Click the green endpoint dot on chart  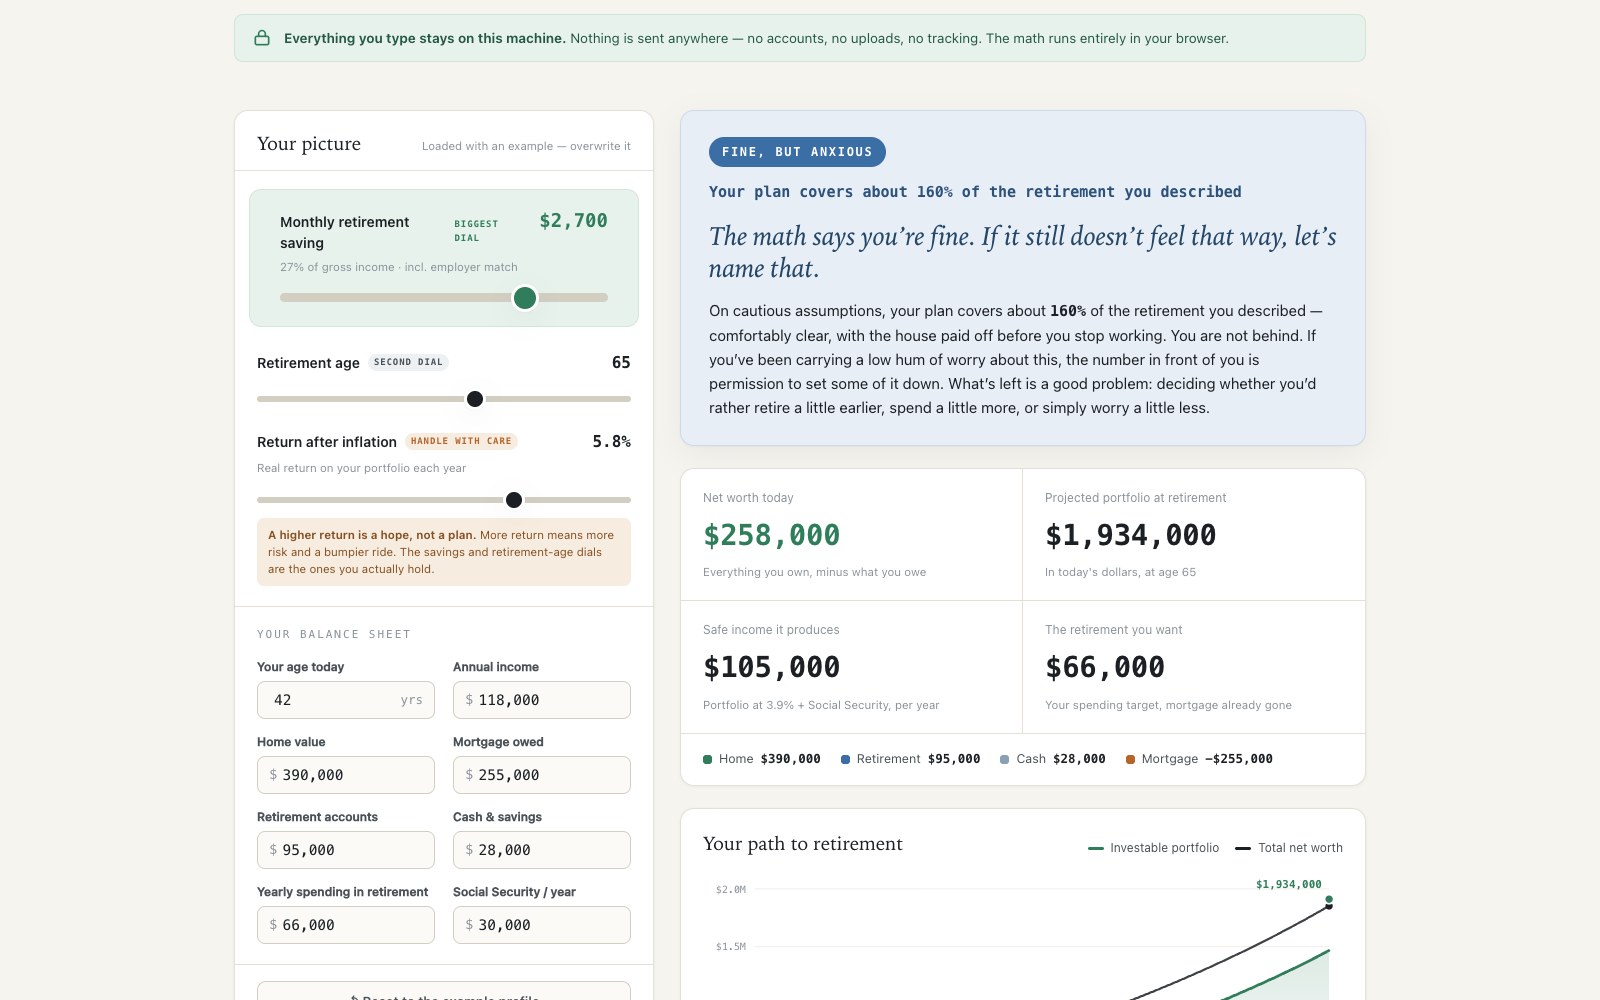click(1329, 900)
